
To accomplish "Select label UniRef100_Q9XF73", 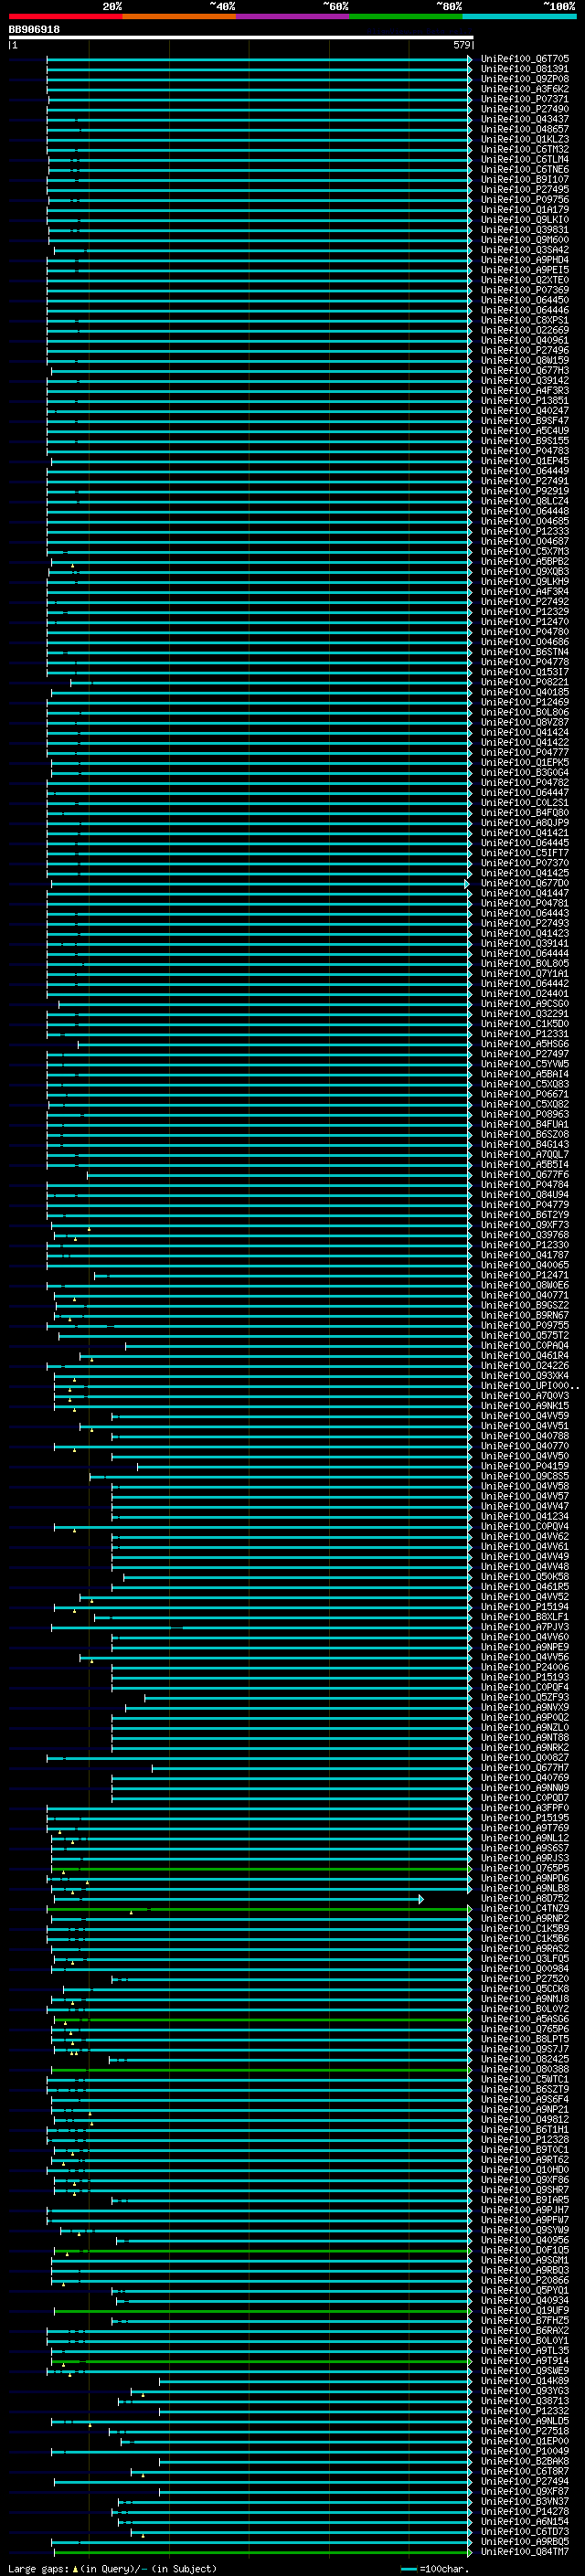I will [525, 1225].
